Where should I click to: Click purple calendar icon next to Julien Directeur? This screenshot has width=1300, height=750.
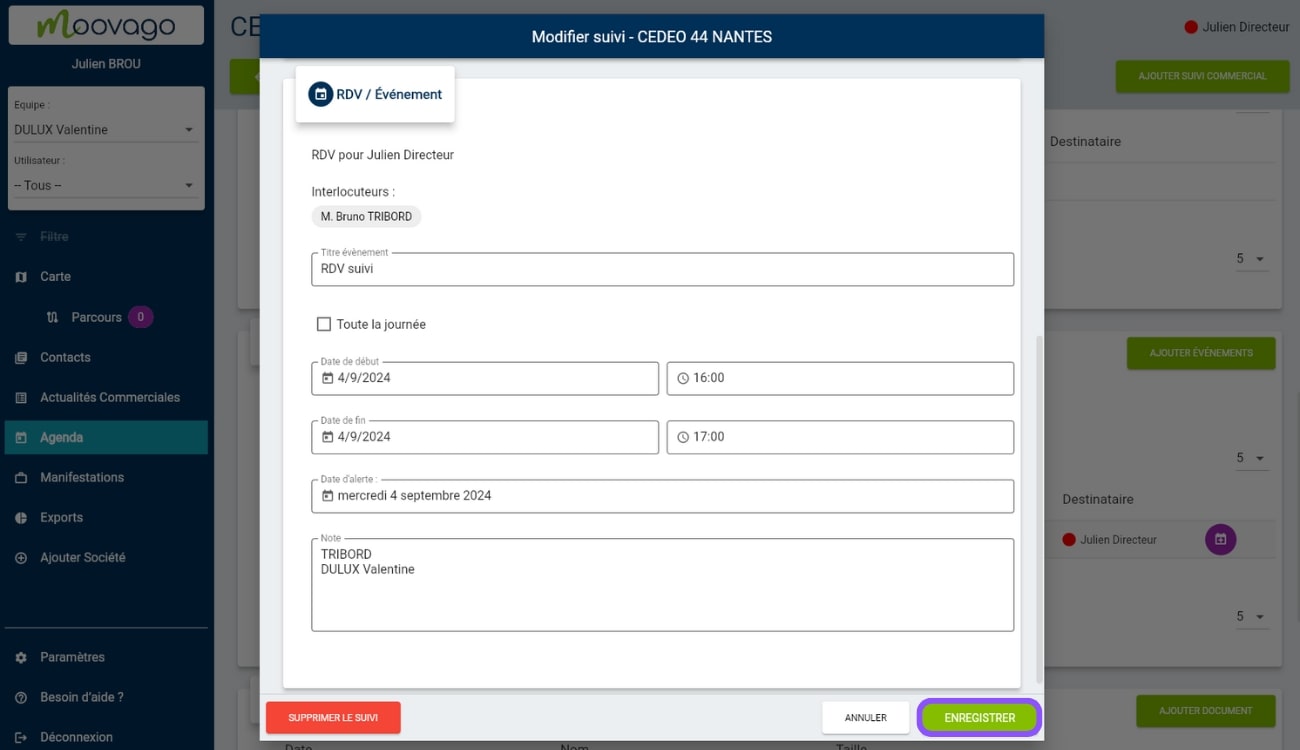point(1220,539)
